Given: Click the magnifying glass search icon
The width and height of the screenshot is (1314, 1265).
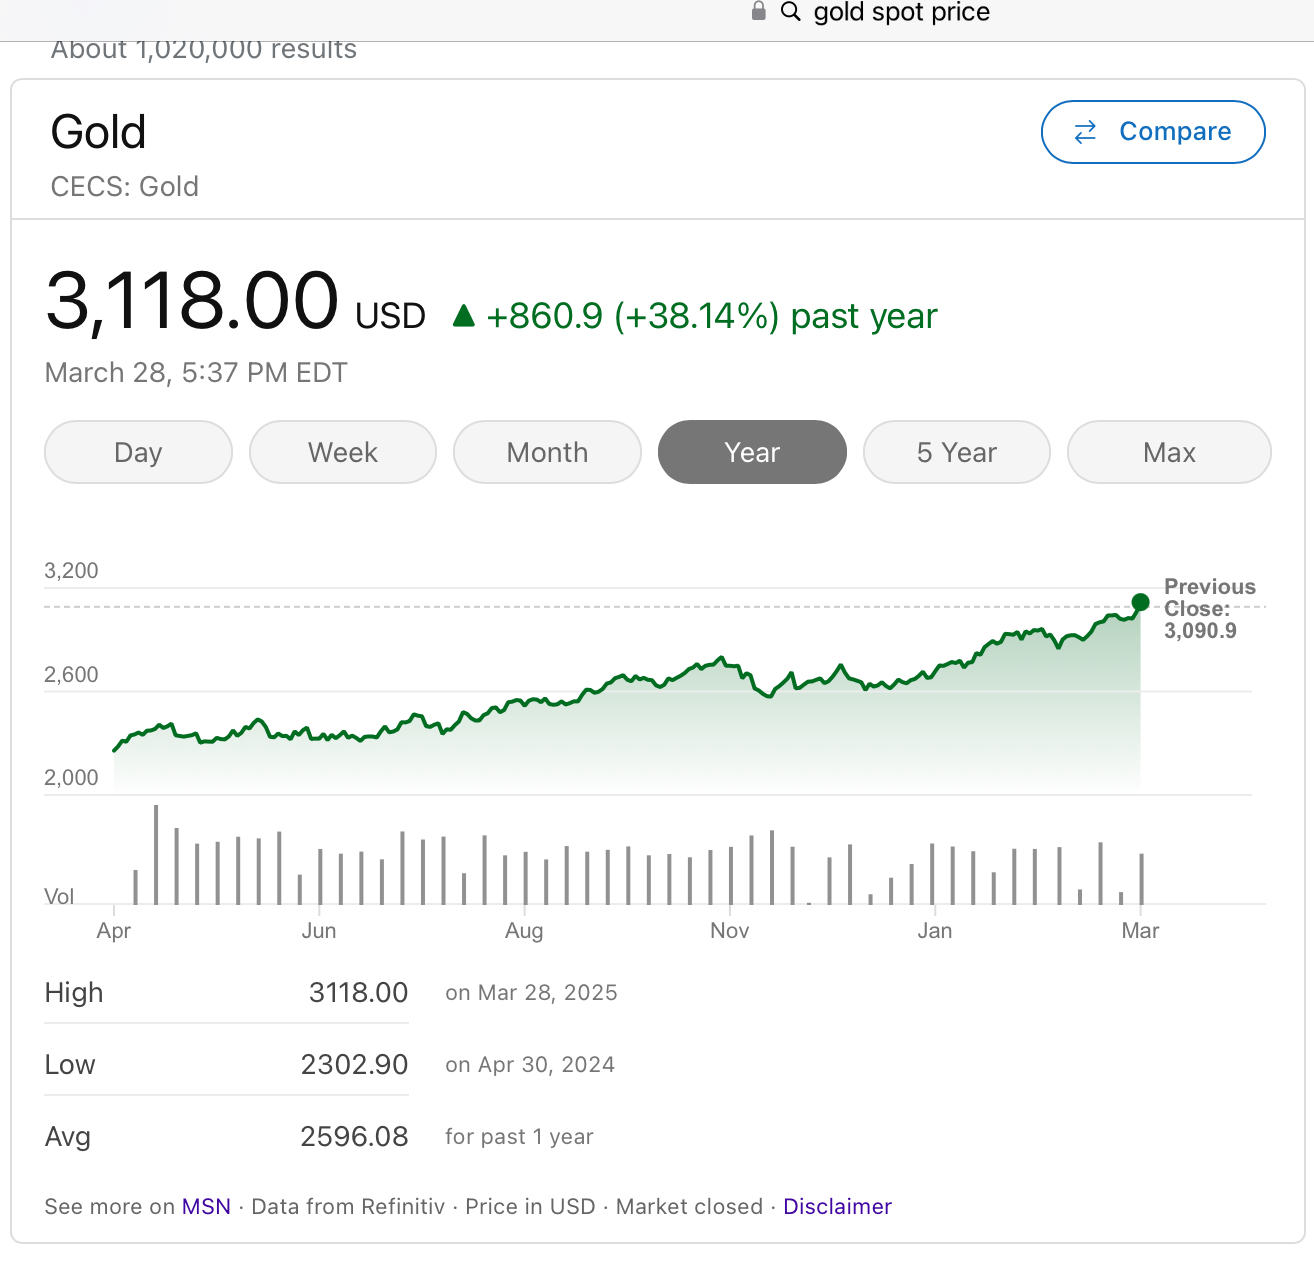Looking at the screenshot, I should point(790,11).
